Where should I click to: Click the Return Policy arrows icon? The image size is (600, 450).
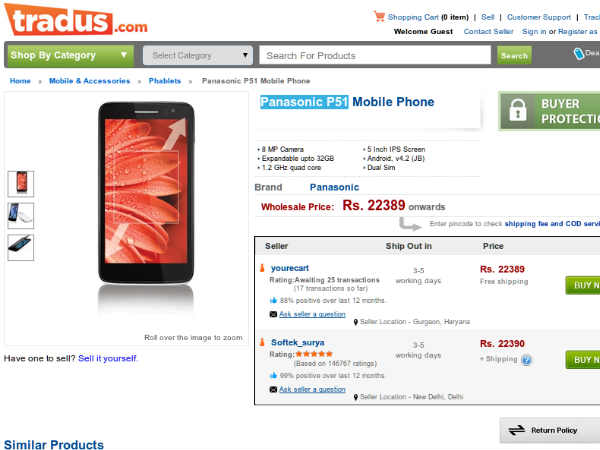pos(517,430)
